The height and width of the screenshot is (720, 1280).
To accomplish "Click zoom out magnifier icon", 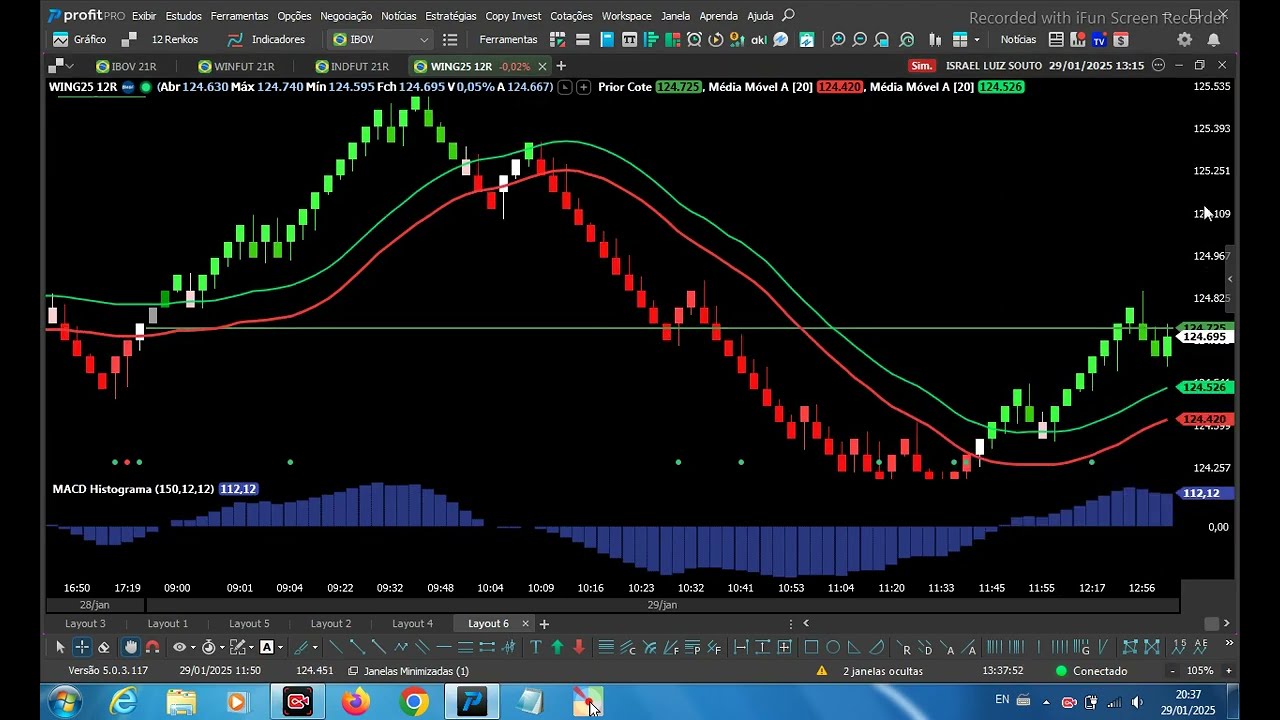I will coord(860,40).
